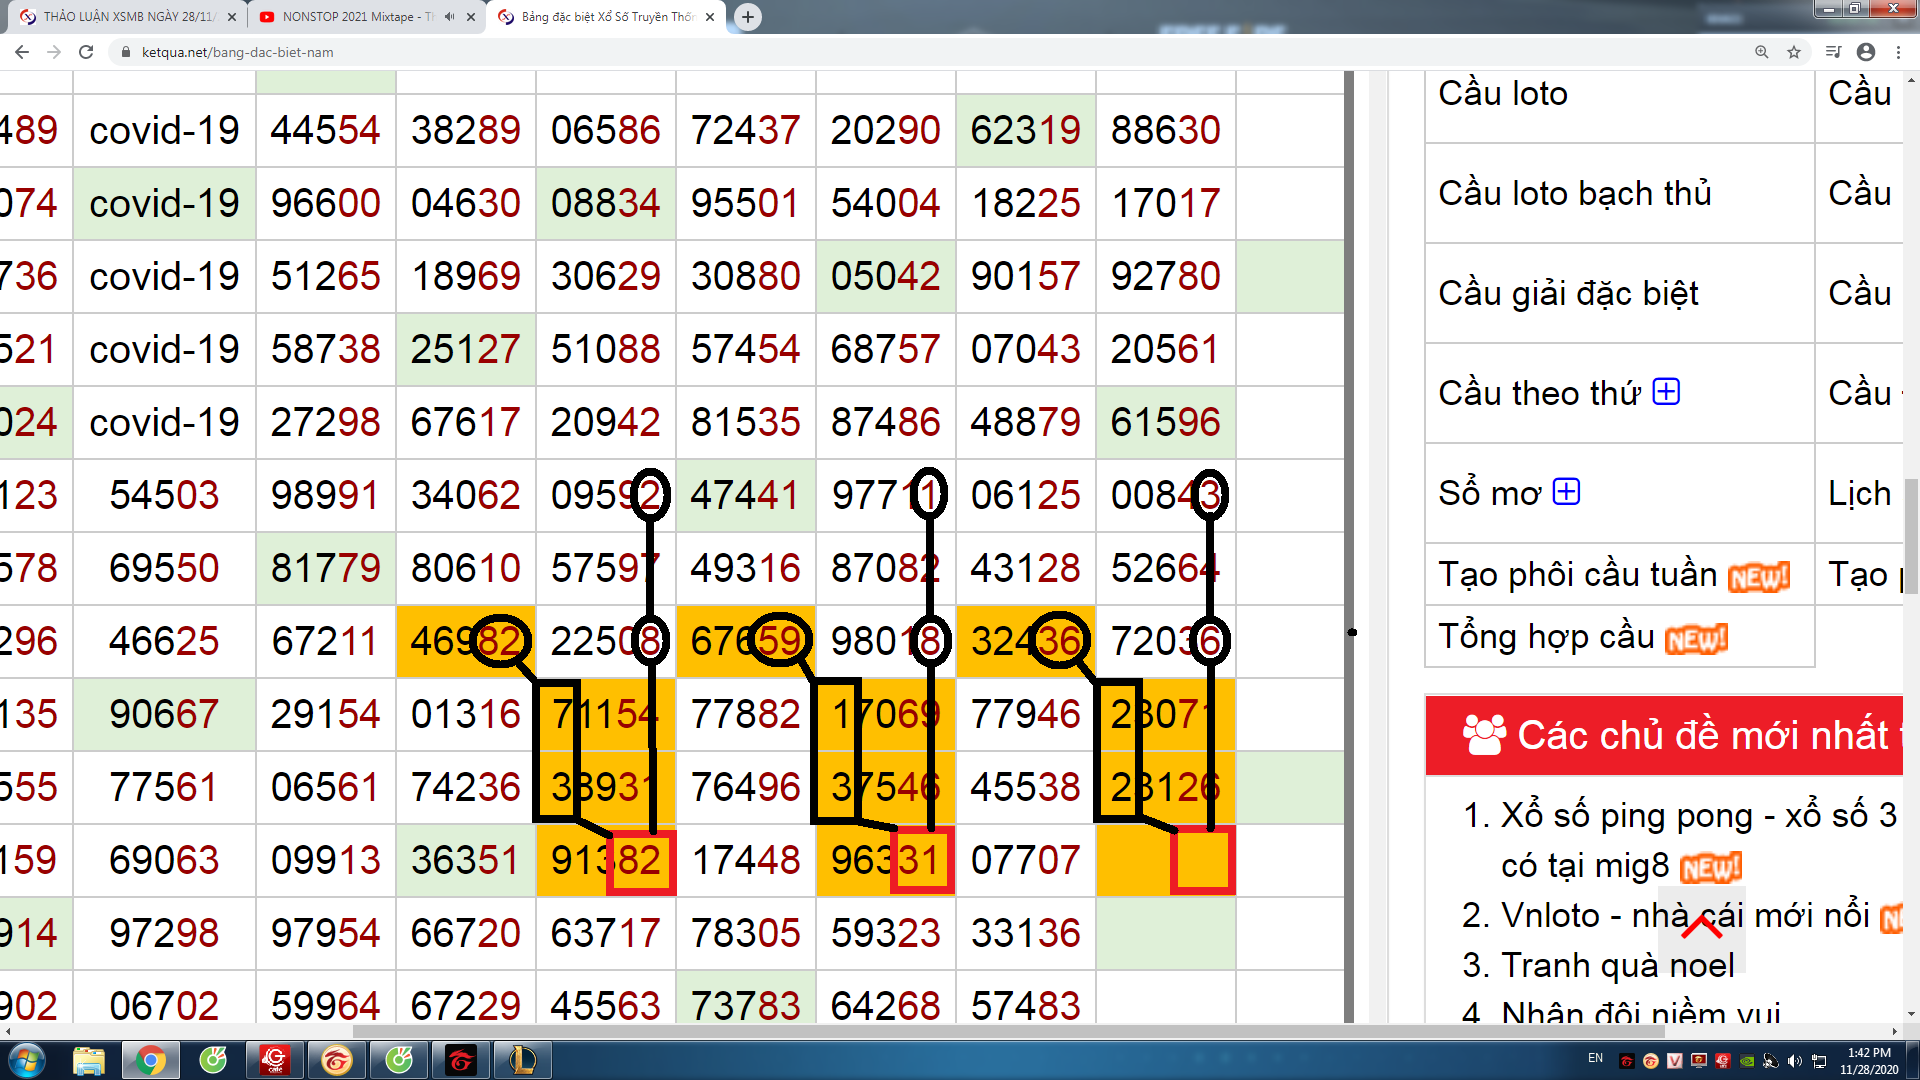Open the volume icon in system tray
This screenshot has width=1920, height=1080.
pos(1795,1061)
